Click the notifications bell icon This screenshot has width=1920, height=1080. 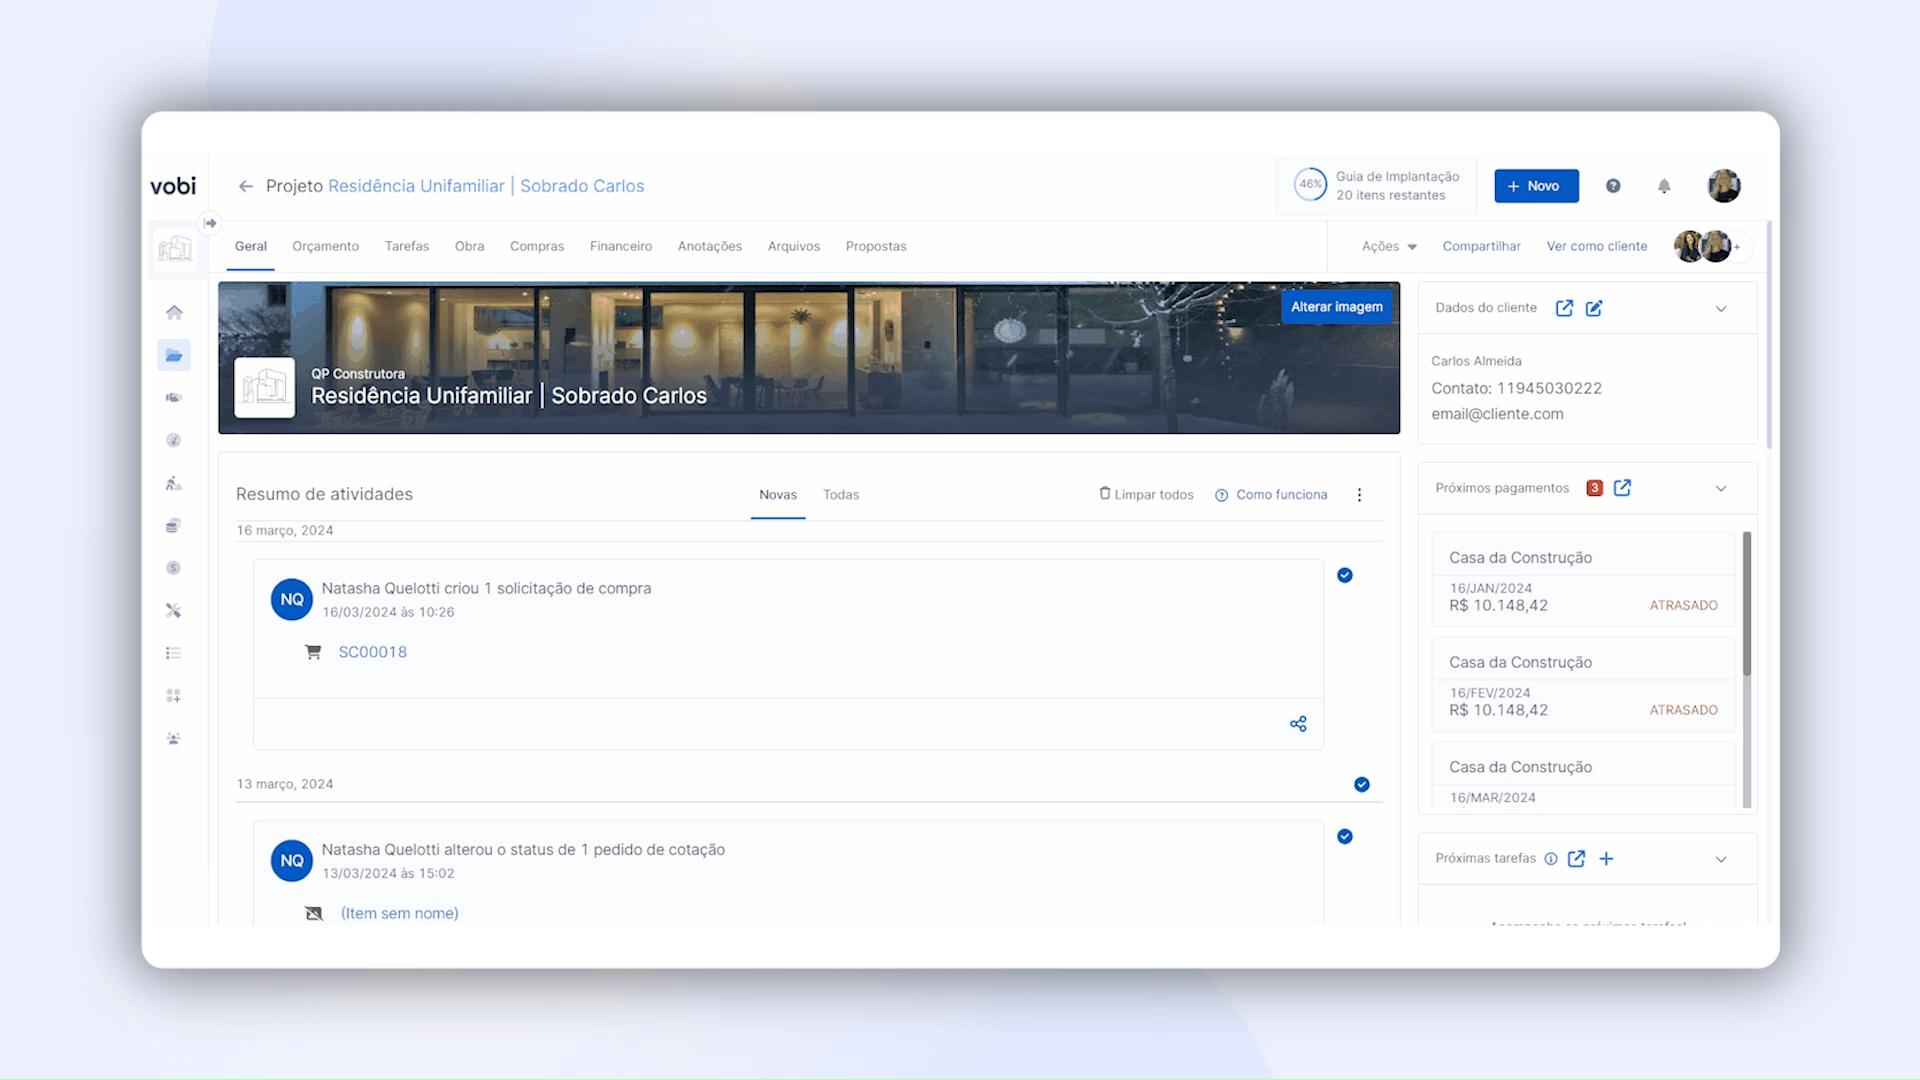tap(1664, 186)
